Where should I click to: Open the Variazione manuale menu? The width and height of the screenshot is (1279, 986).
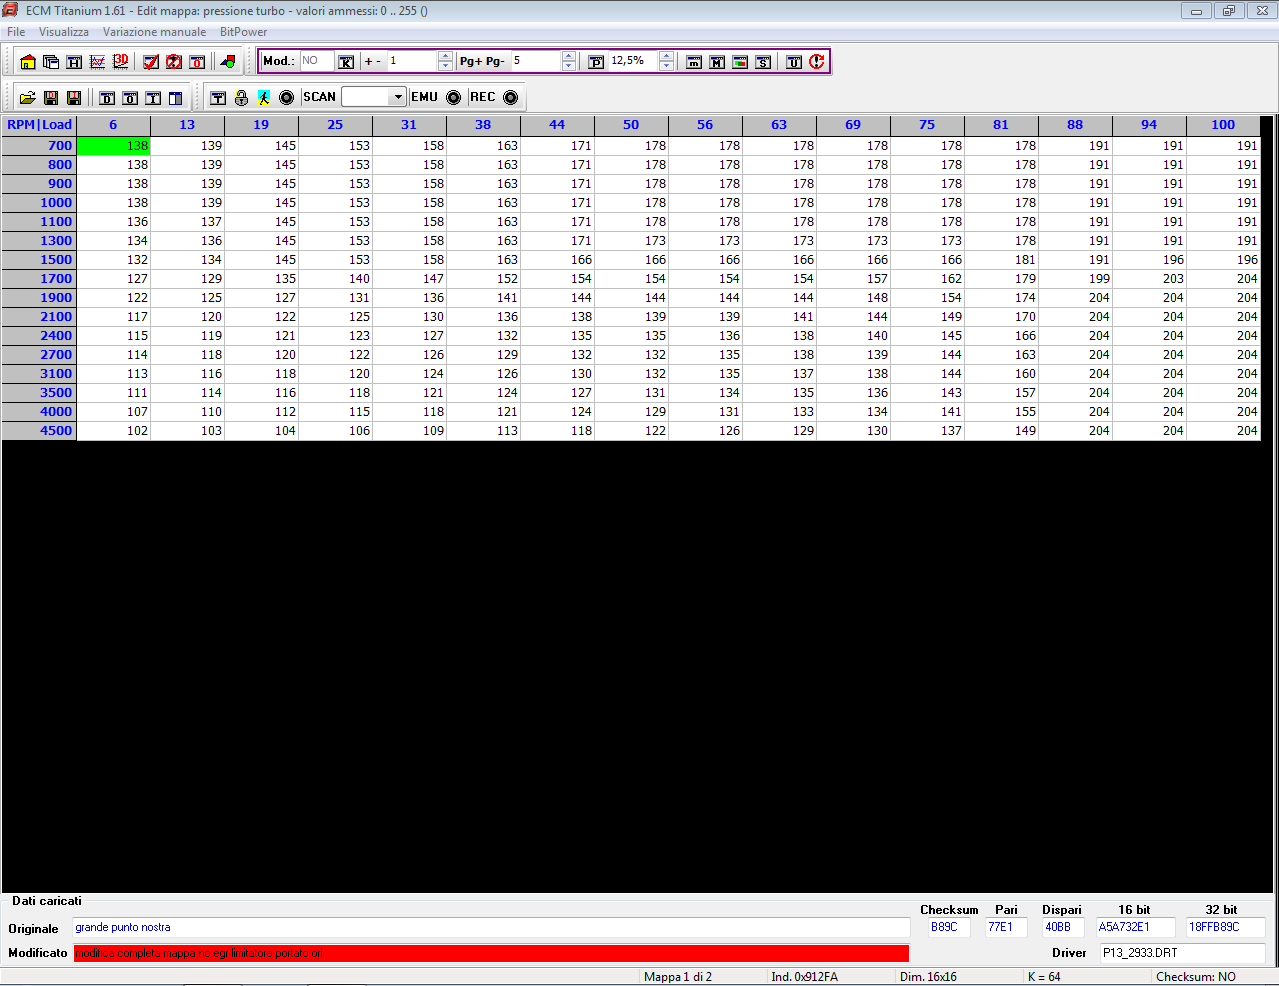[x=154, y=32]
